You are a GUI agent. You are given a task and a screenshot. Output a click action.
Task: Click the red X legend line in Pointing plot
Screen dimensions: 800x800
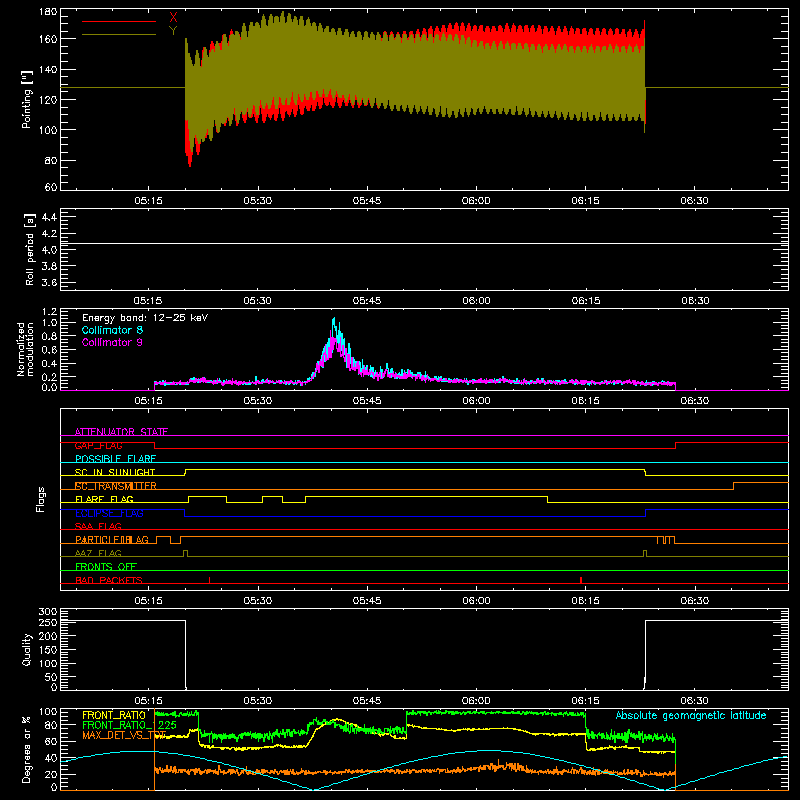click(x=119, y=21)
